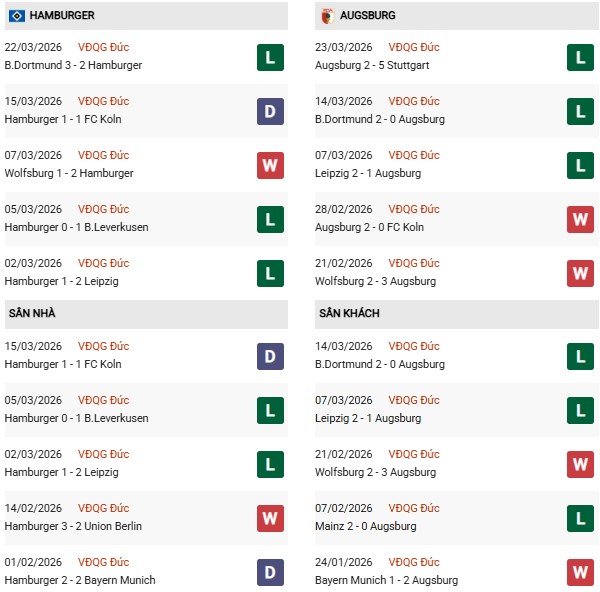
Task: Click W badge for Hamburger 3 - 2 Union Berlin
Action: pos(270,518)
